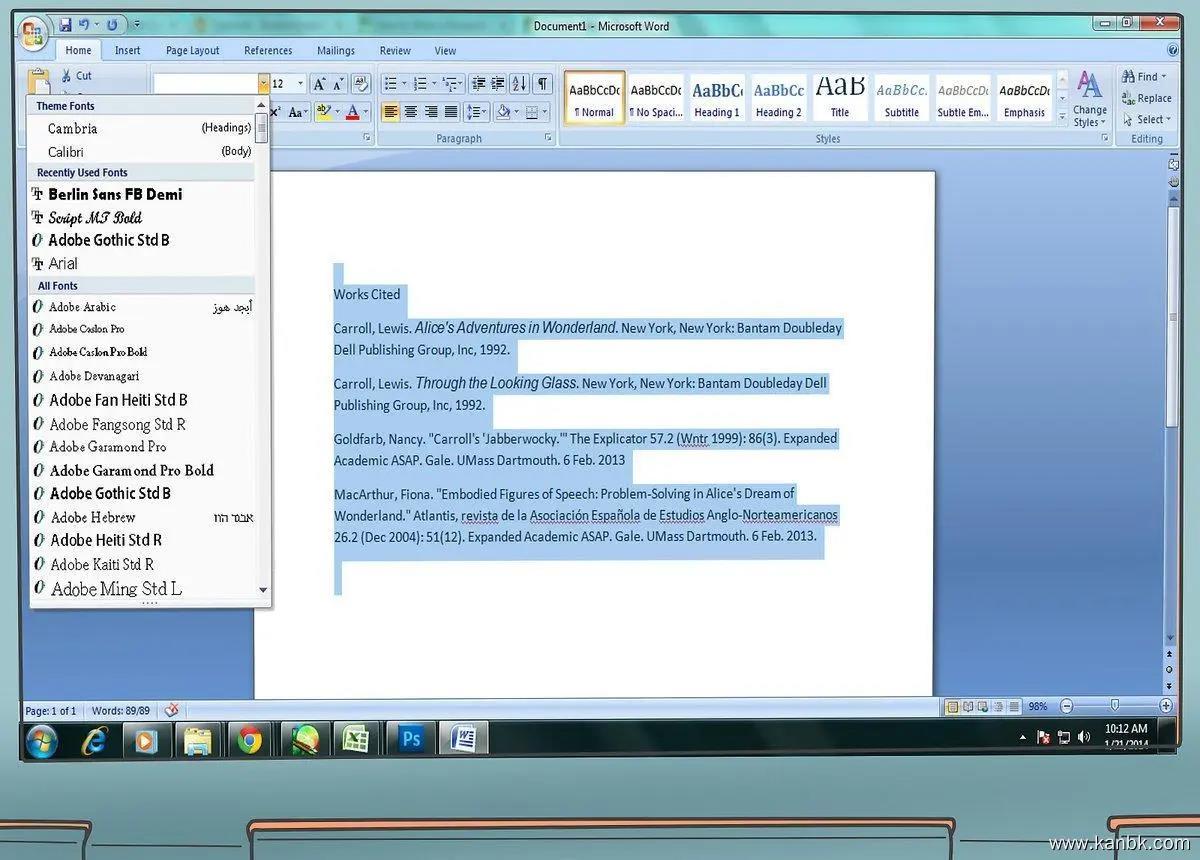The width and height of the screenshot is (1200, 860).
Task: Click the Sort icon in Paragraph group
Action: coord(519,84)
